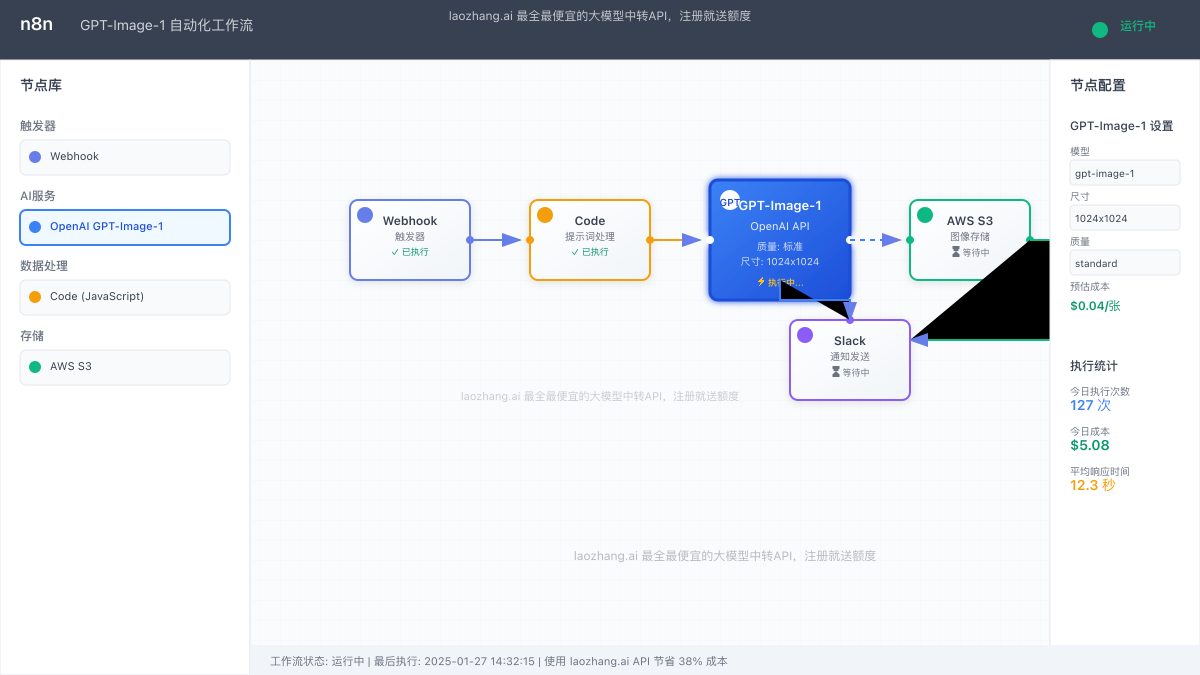Click the hourglass icon in the AWS S3 node
Image resolution: width=1200 pixels, height=675 pixels.
click(955, 252)
